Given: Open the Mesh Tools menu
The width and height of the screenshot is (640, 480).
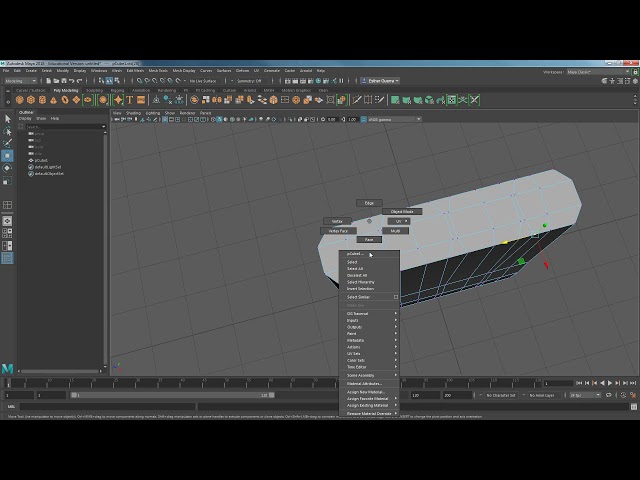Looking at the screenshot, I should click(x=158, y=71).
